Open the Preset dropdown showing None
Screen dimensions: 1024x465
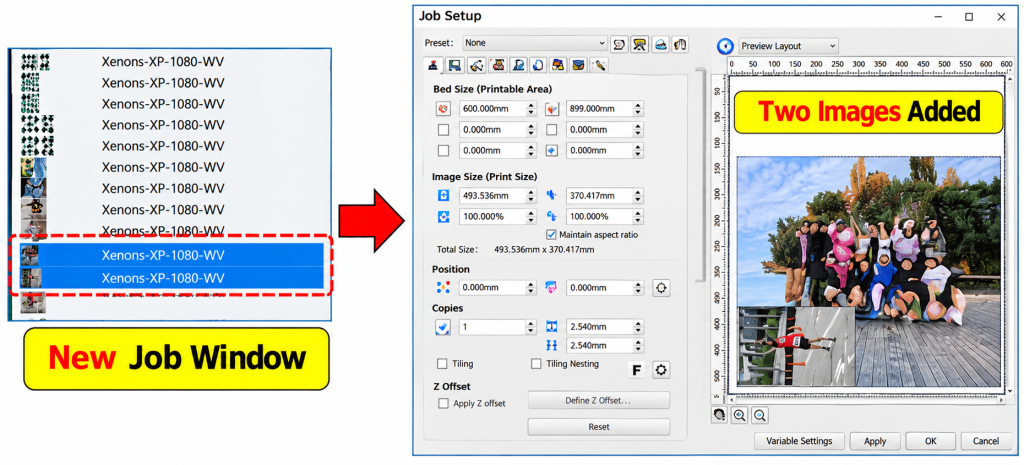pyautogui.click(x=536, y=43)
